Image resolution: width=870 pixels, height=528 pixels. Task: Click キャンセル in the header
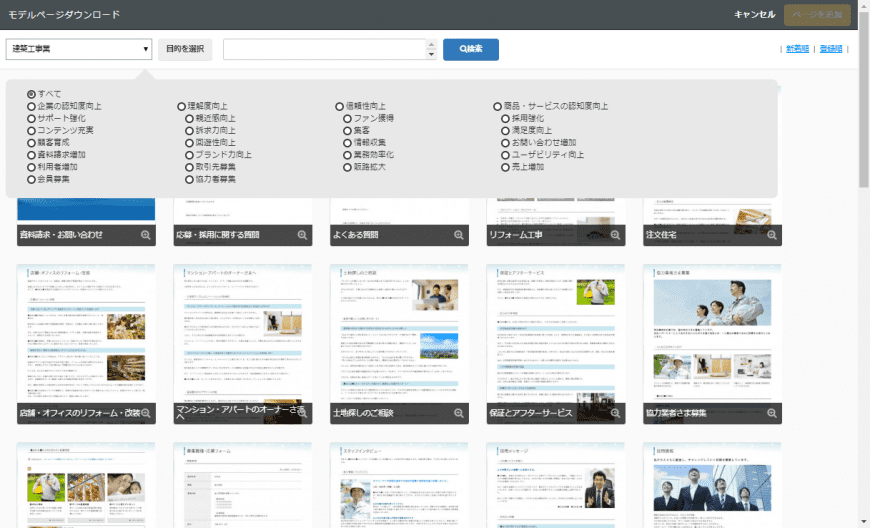pos(754,14)
